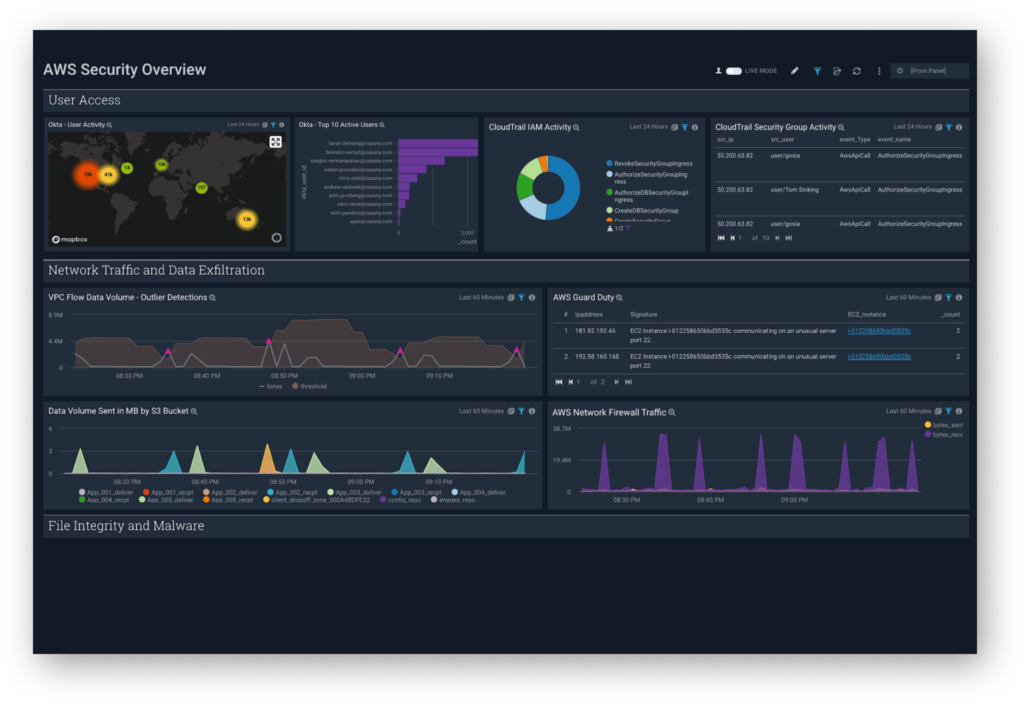Click the pencil edit dashboard icon
Image resolution: width=1024 pixels, height=704 pixels.
click(795, 71)
